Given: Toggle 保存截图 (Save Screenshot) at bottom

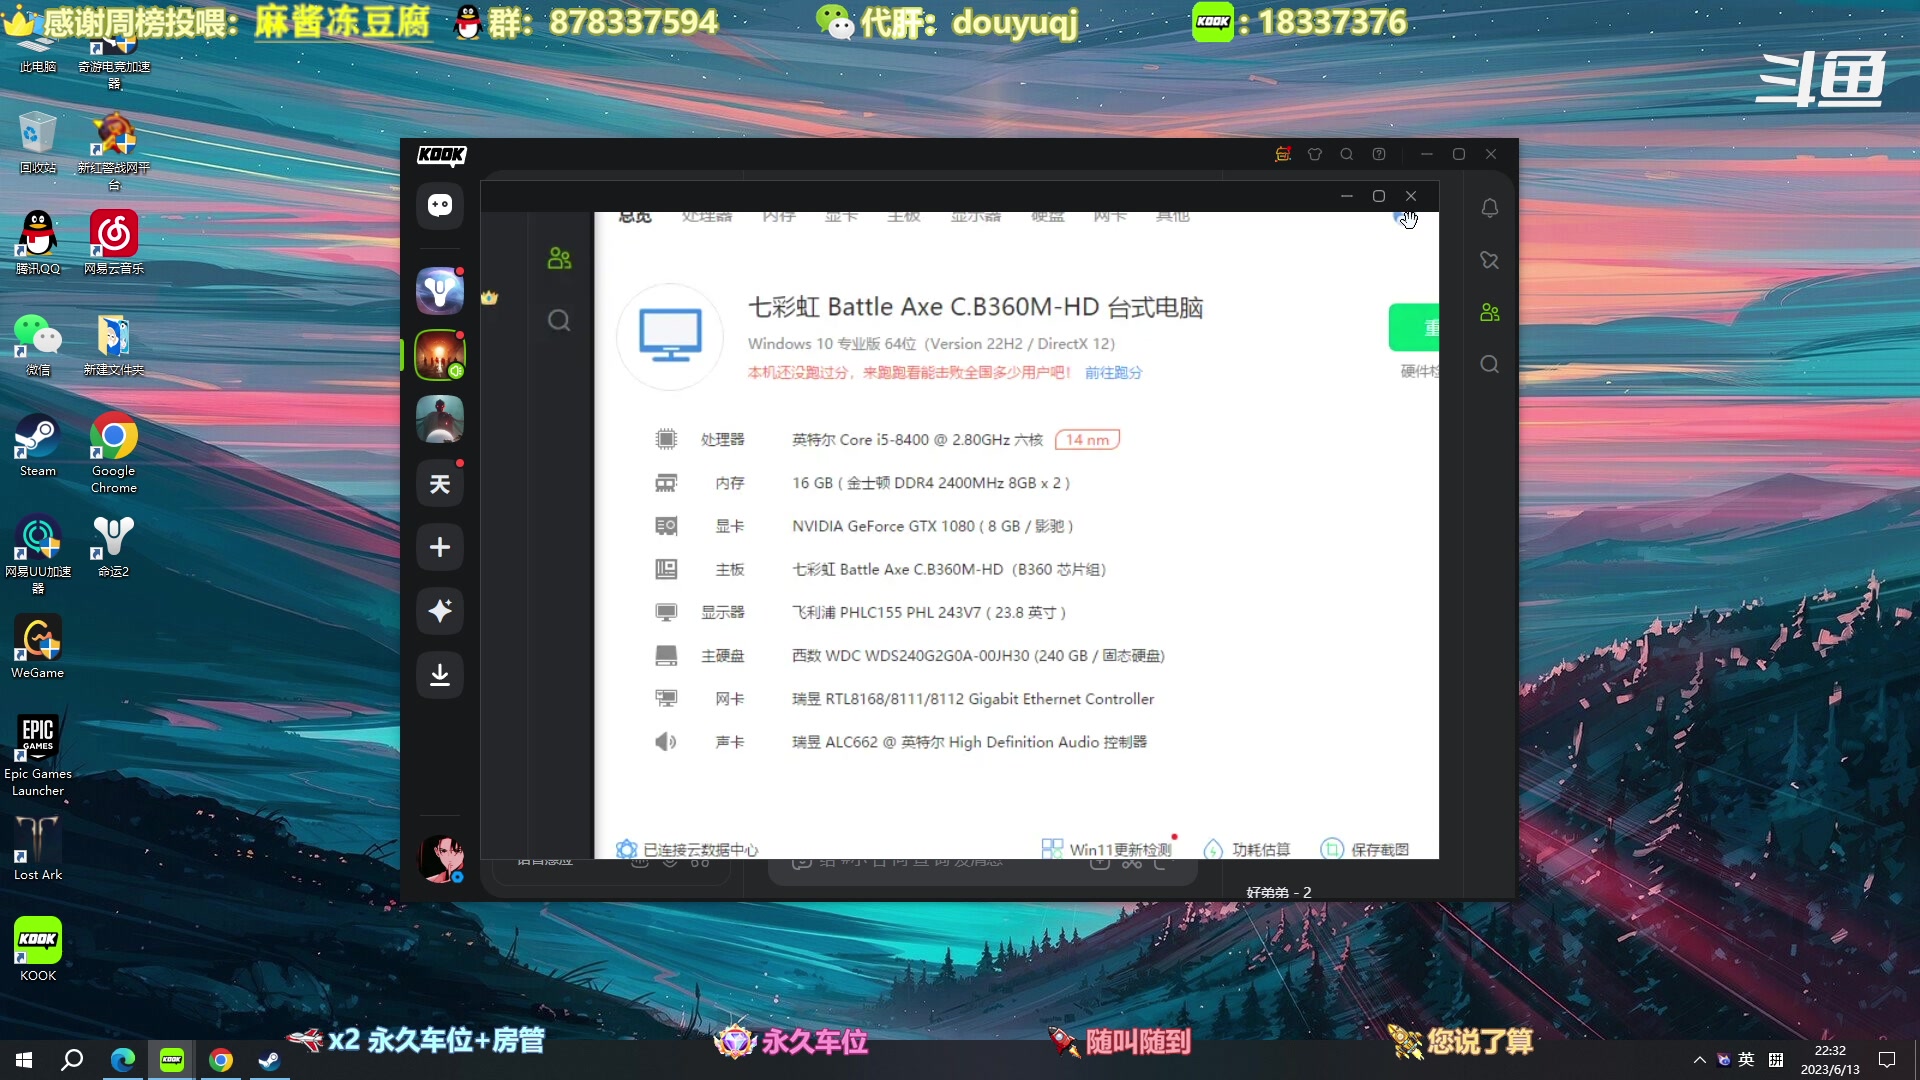Looking at the screenshot, I should (x=1366, y=848).
